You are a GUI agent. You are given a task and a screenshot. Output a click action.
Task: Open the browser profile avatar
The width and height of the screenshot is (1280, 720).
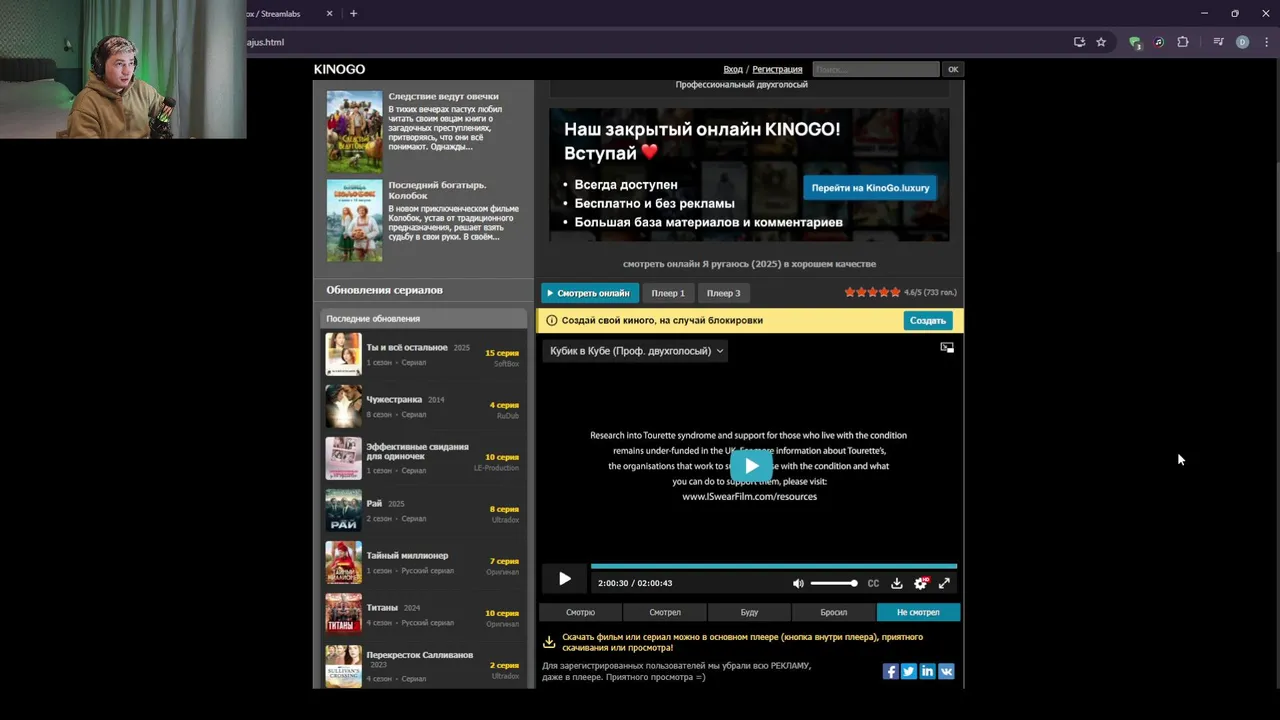click(1242, 42)
